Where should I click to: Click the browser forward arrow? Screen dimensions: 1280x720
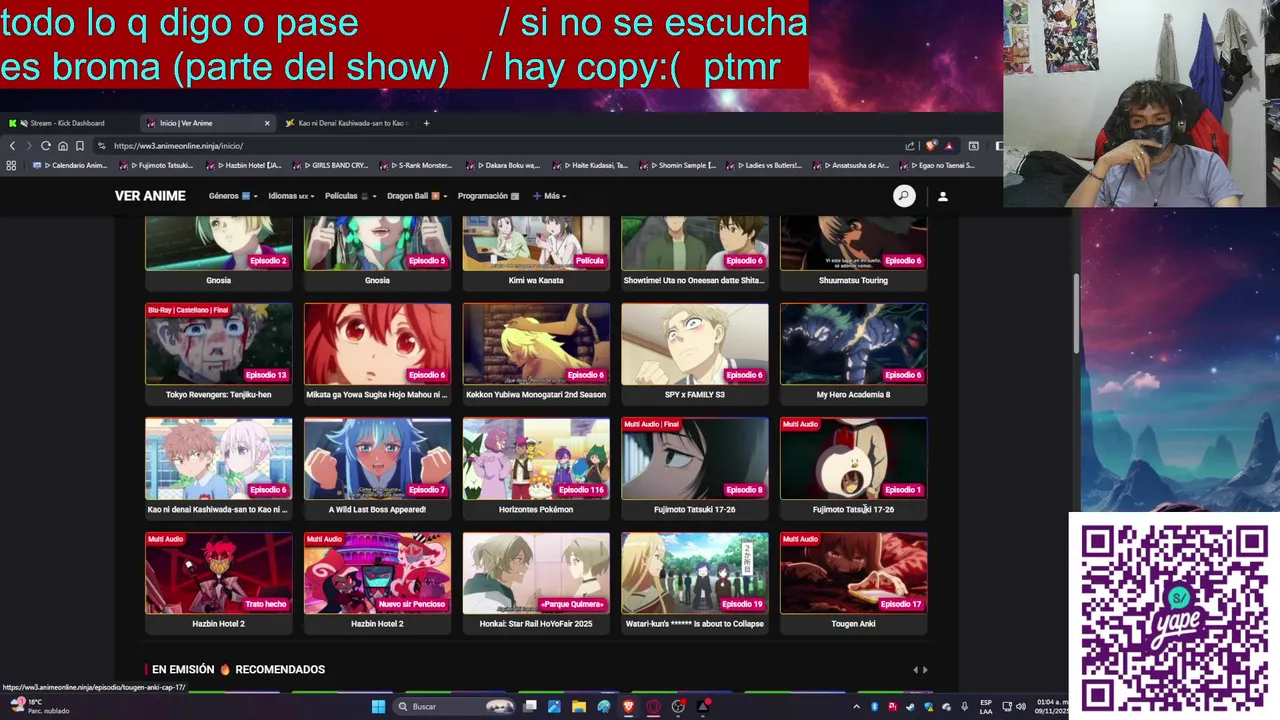point(28,146)
